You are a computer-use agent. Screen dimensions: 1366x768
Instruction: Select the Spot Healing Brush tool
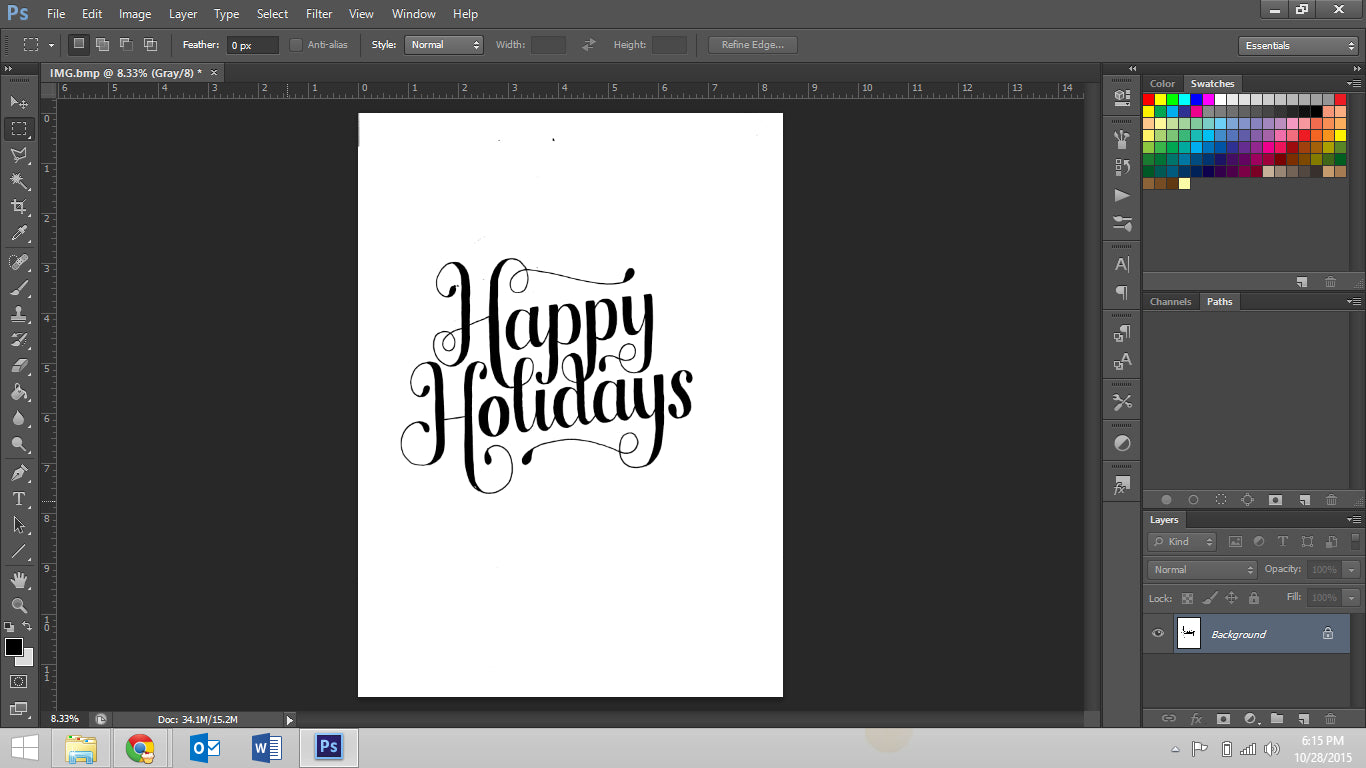point(19,262)
